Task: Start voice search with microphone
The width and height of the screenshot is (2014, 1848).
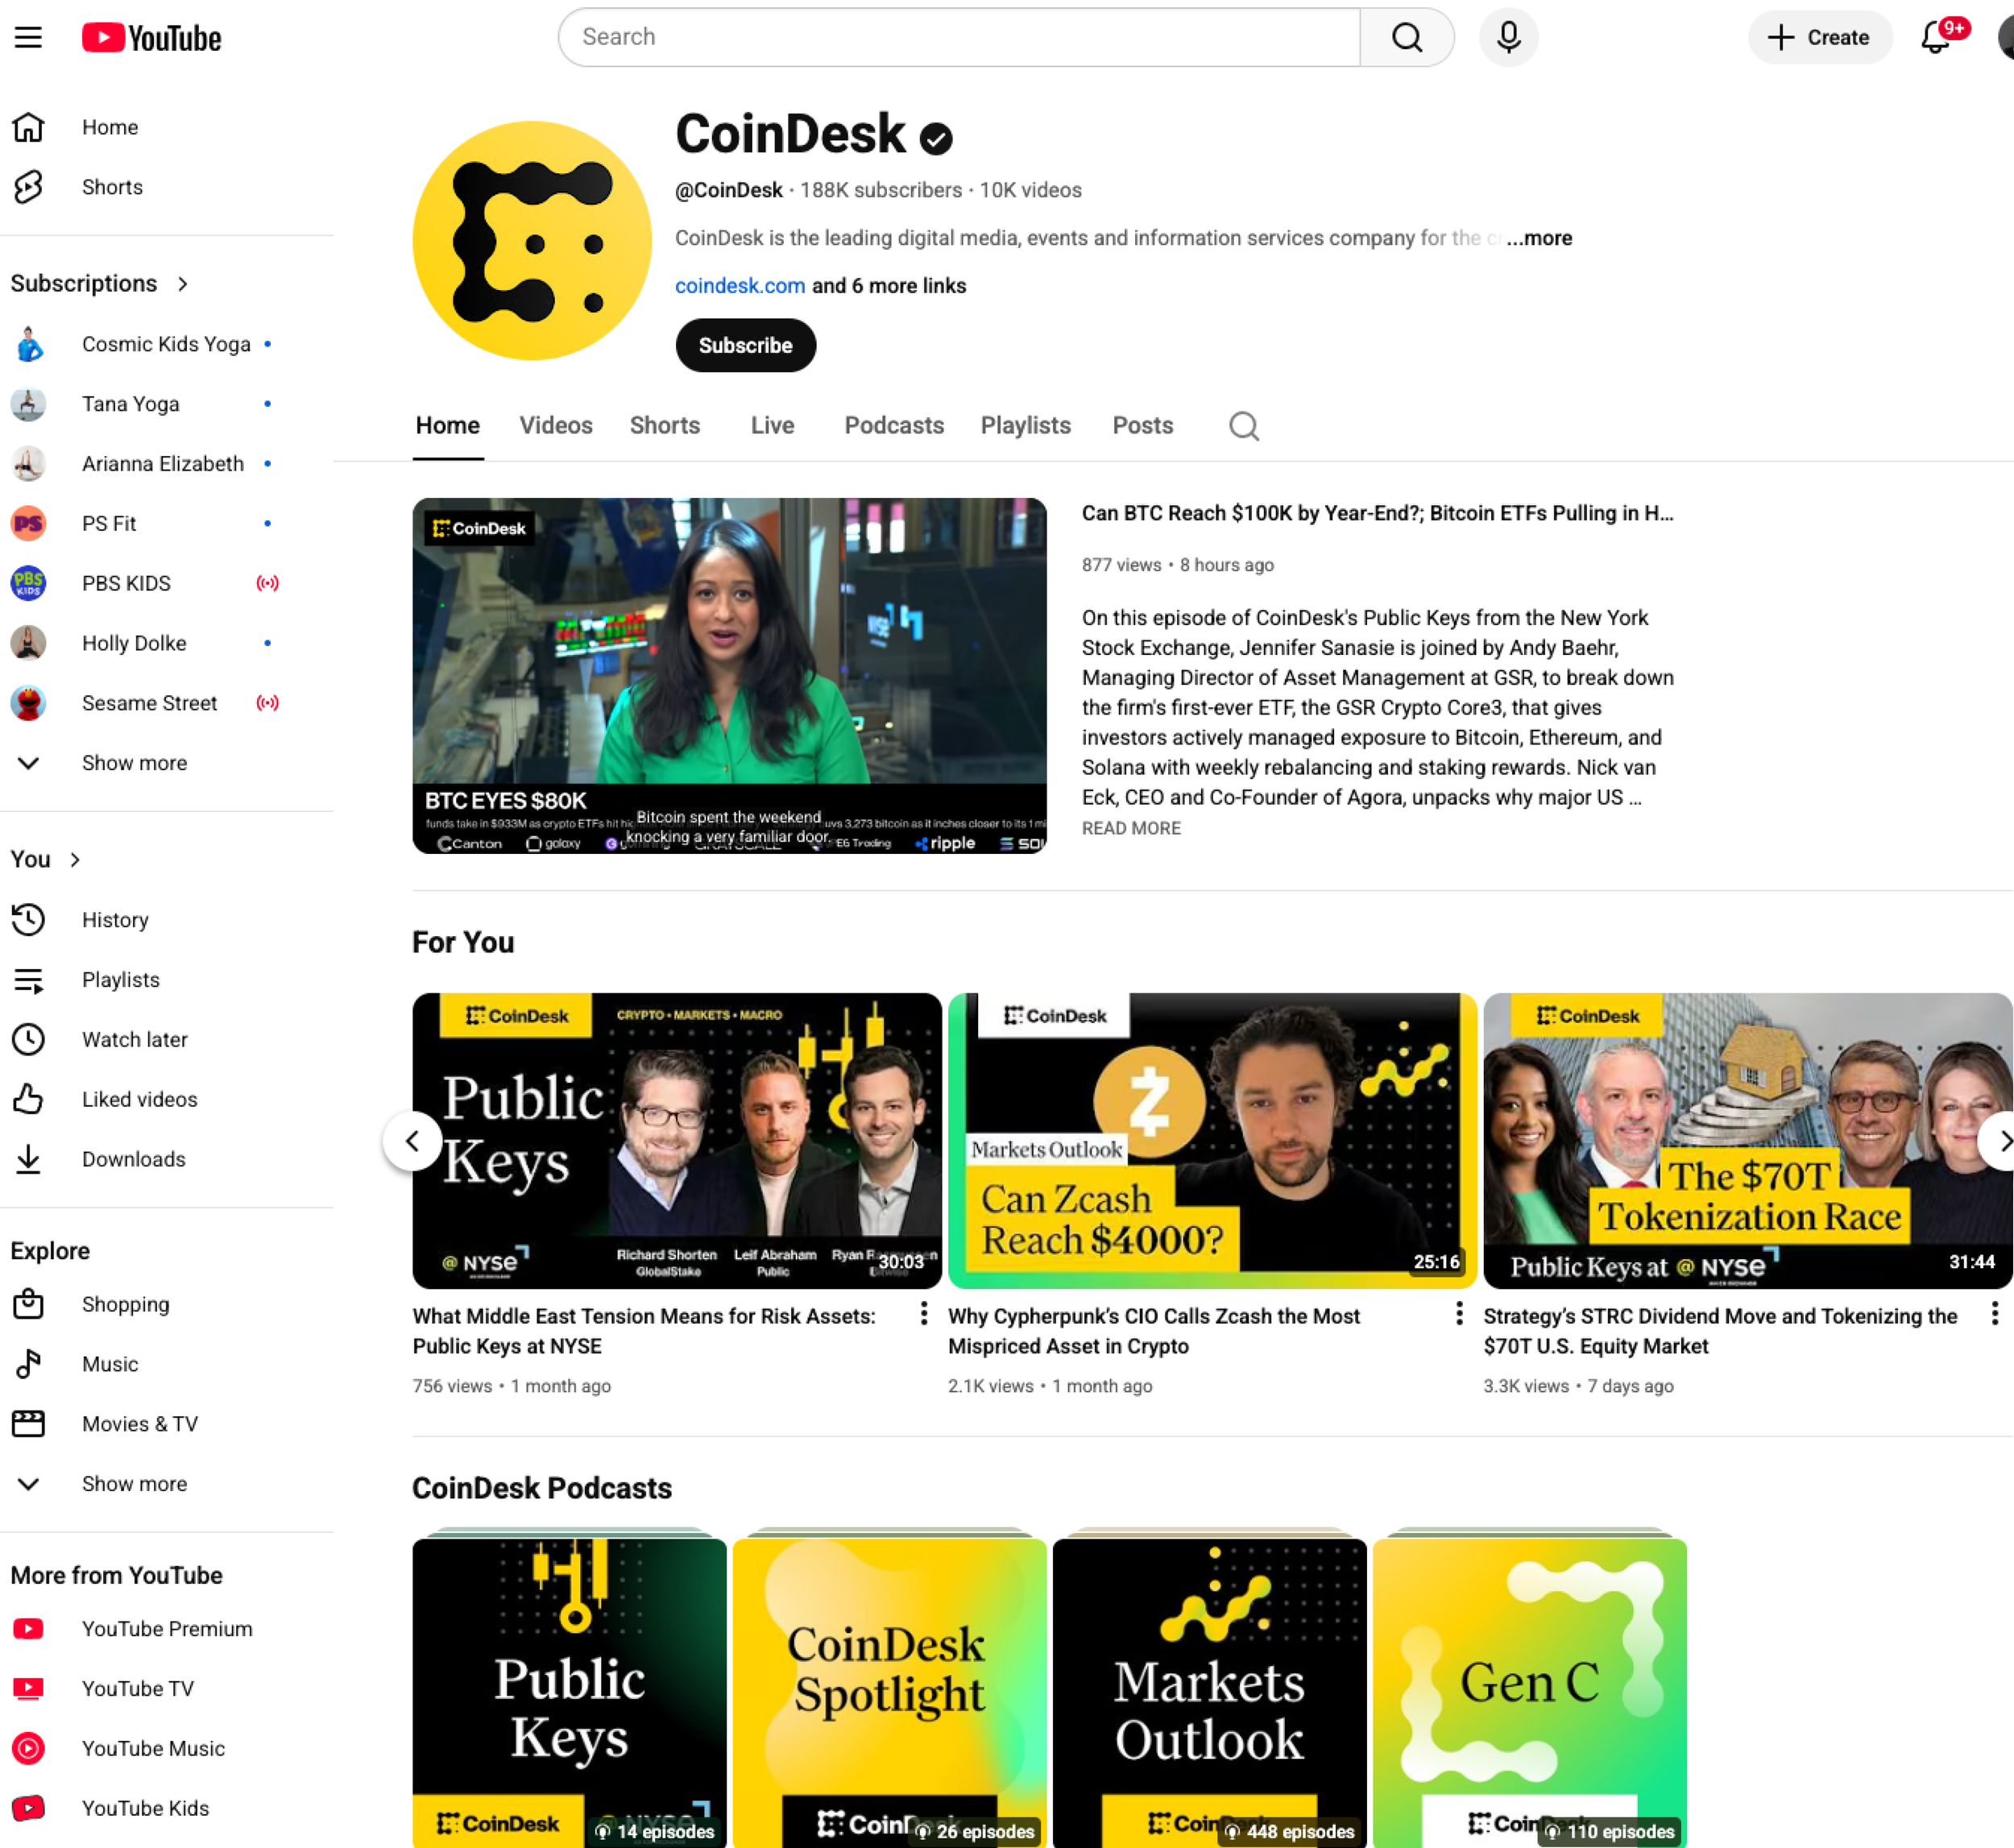Action: [1508, 37]
